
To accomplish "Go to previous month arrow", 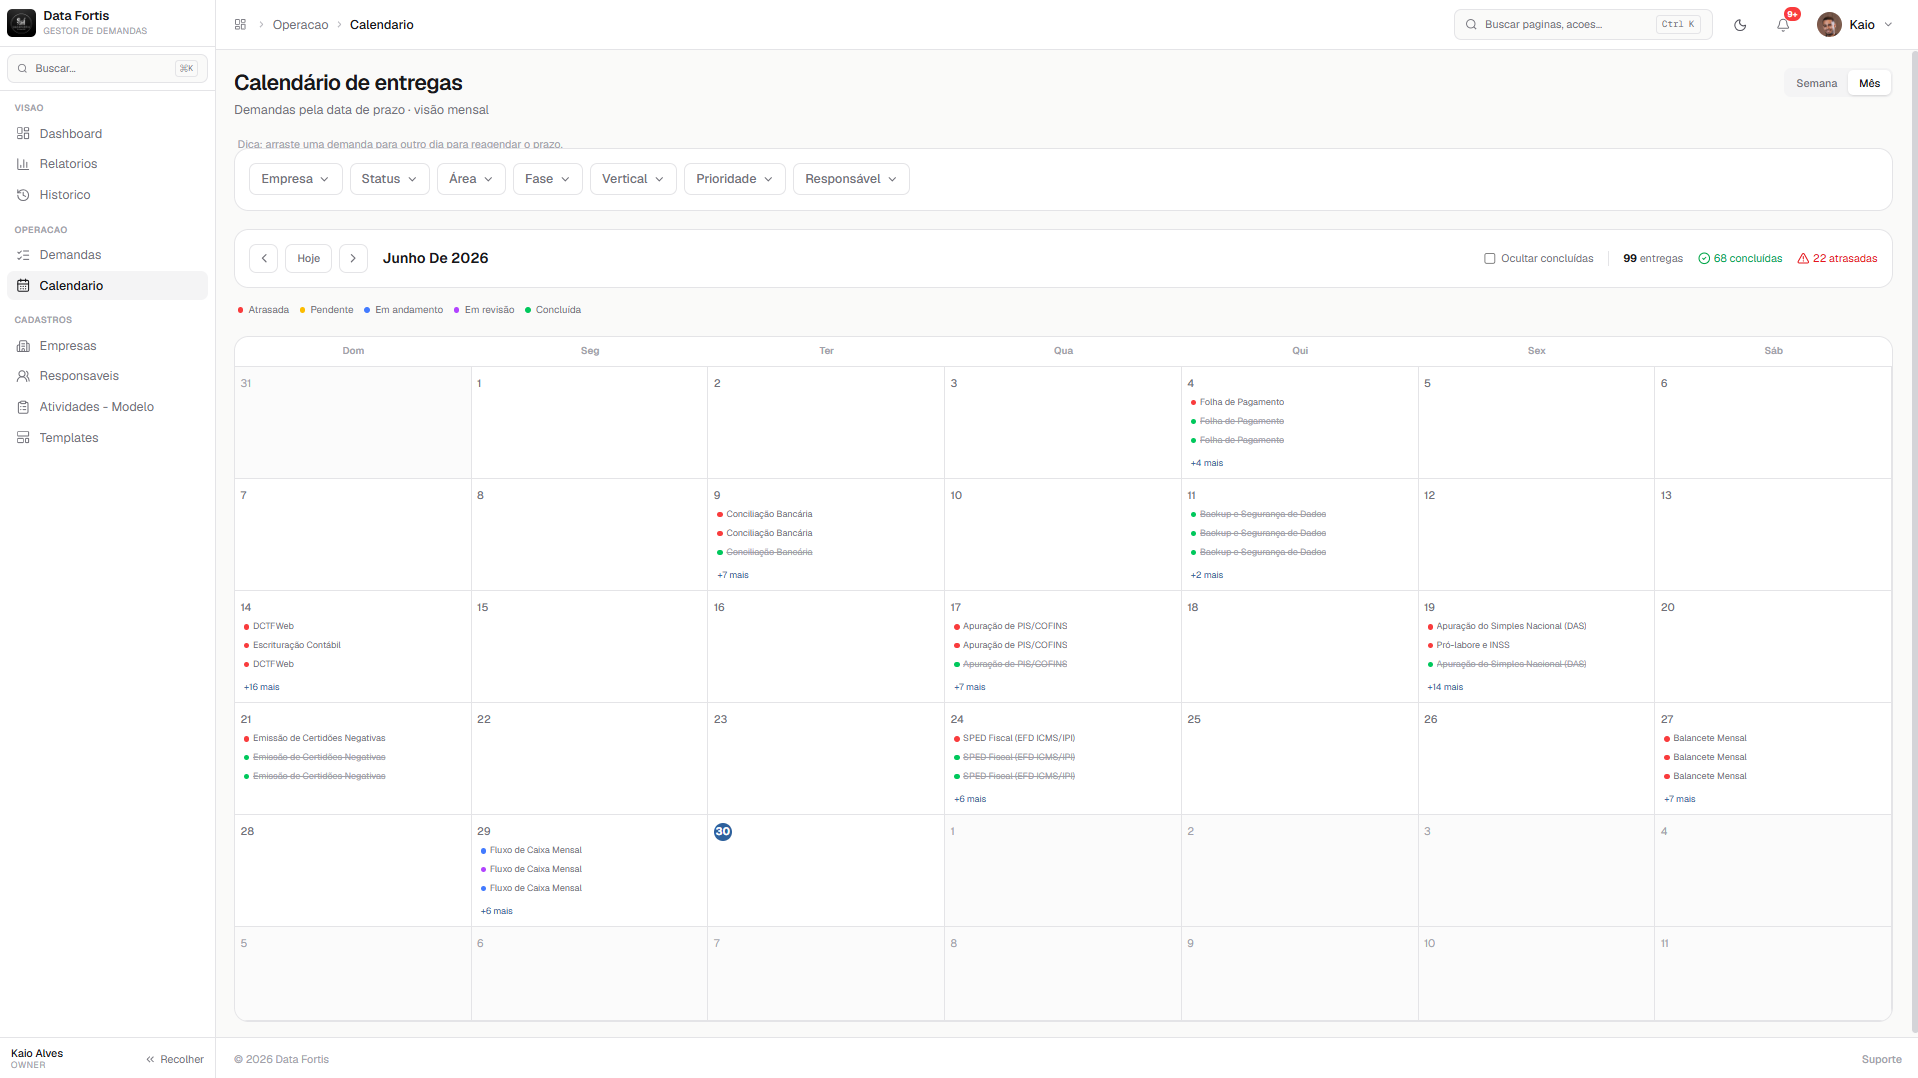I will [264, 258].
